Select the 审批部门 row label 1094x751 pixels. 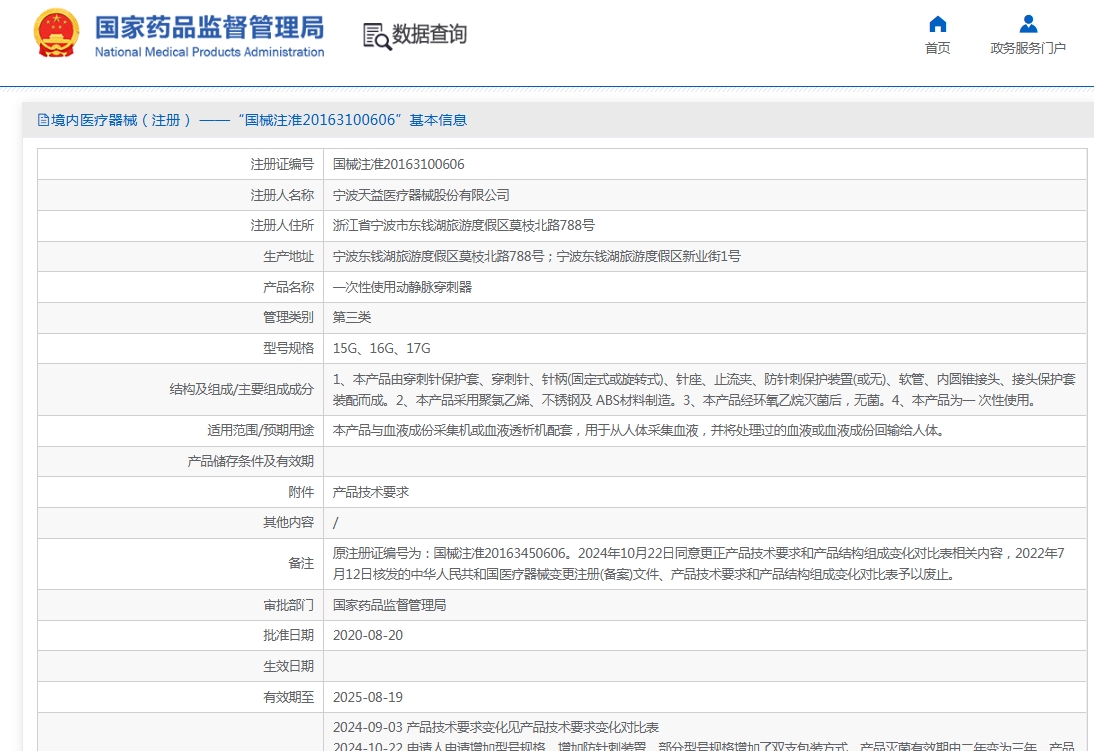click(x=289, y=605)
